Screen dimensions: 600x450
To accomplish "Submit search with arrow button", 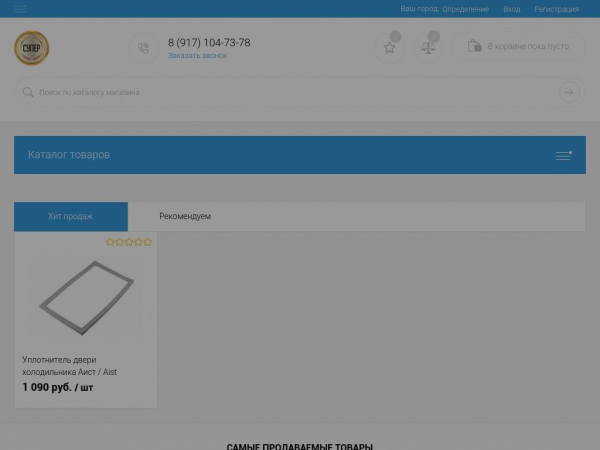I will click(x=569, y=92).
